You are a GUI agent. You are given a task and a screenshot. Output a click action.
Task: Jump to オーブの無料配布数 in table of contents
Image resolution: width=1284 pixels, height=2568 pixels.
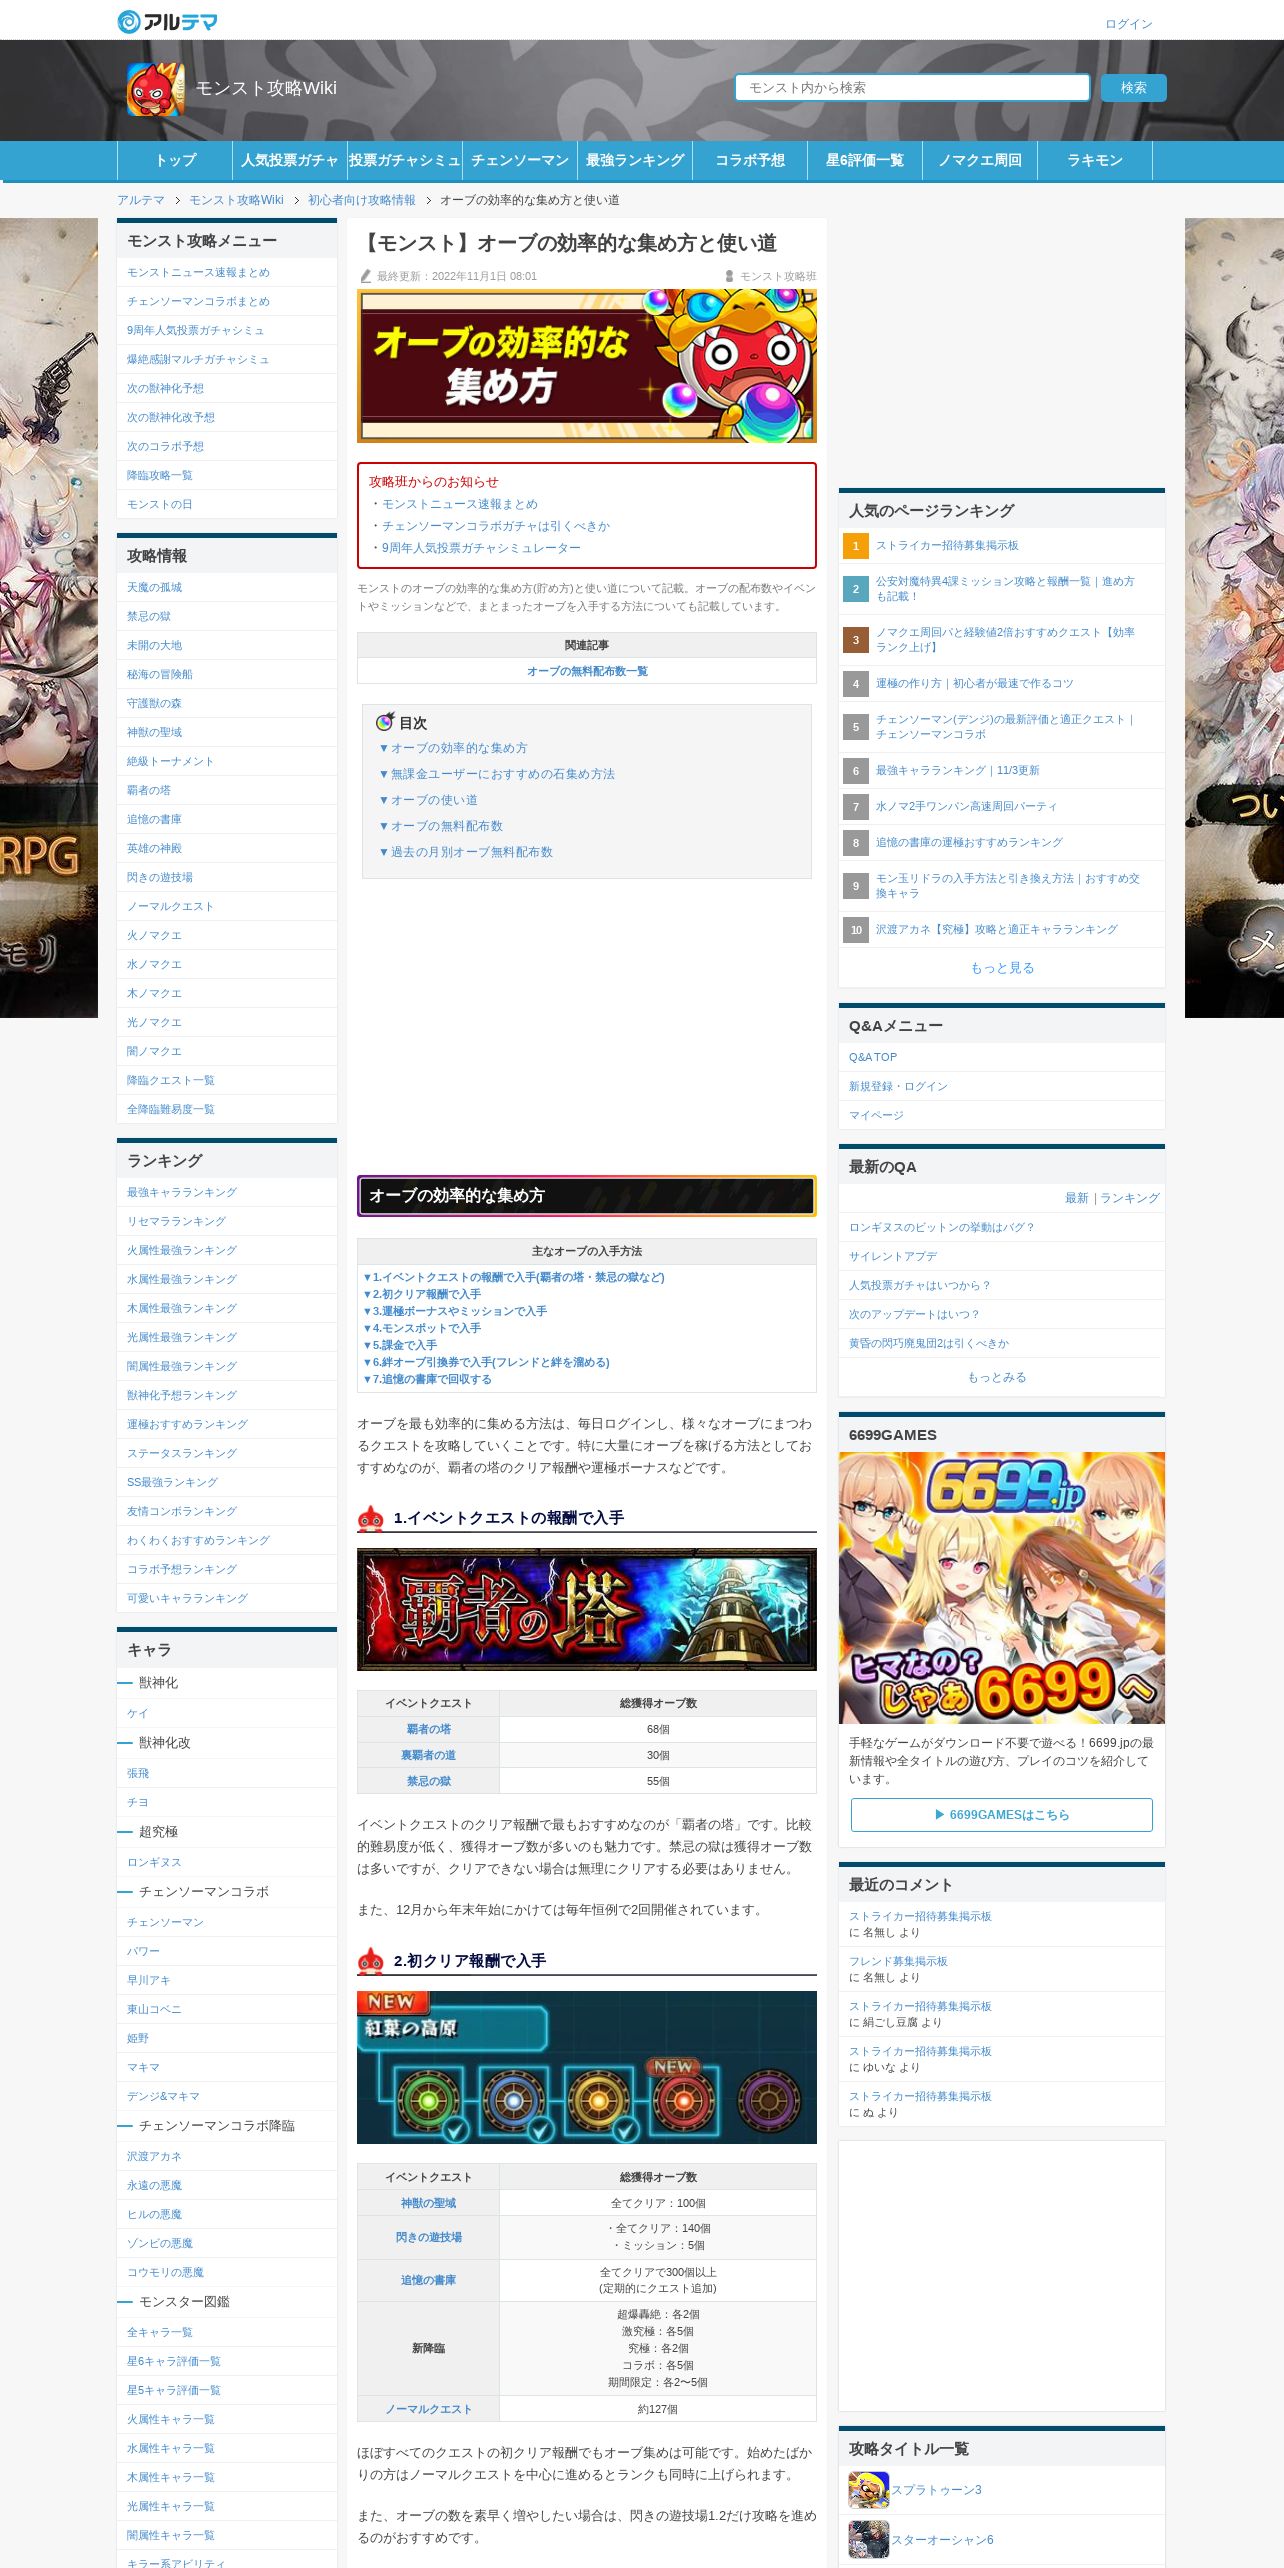[x=441, y=826]
